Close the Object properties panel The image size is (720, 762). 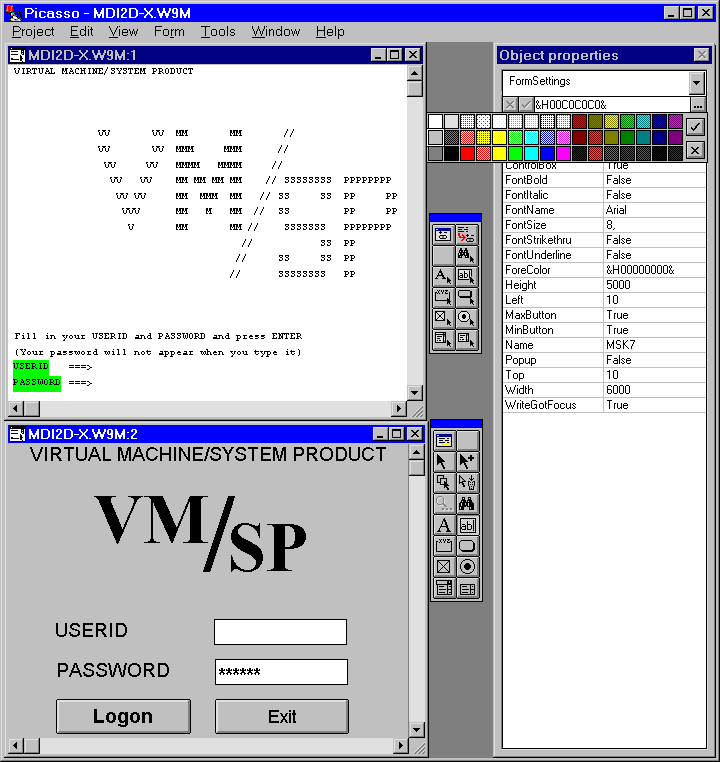[701, 55]
